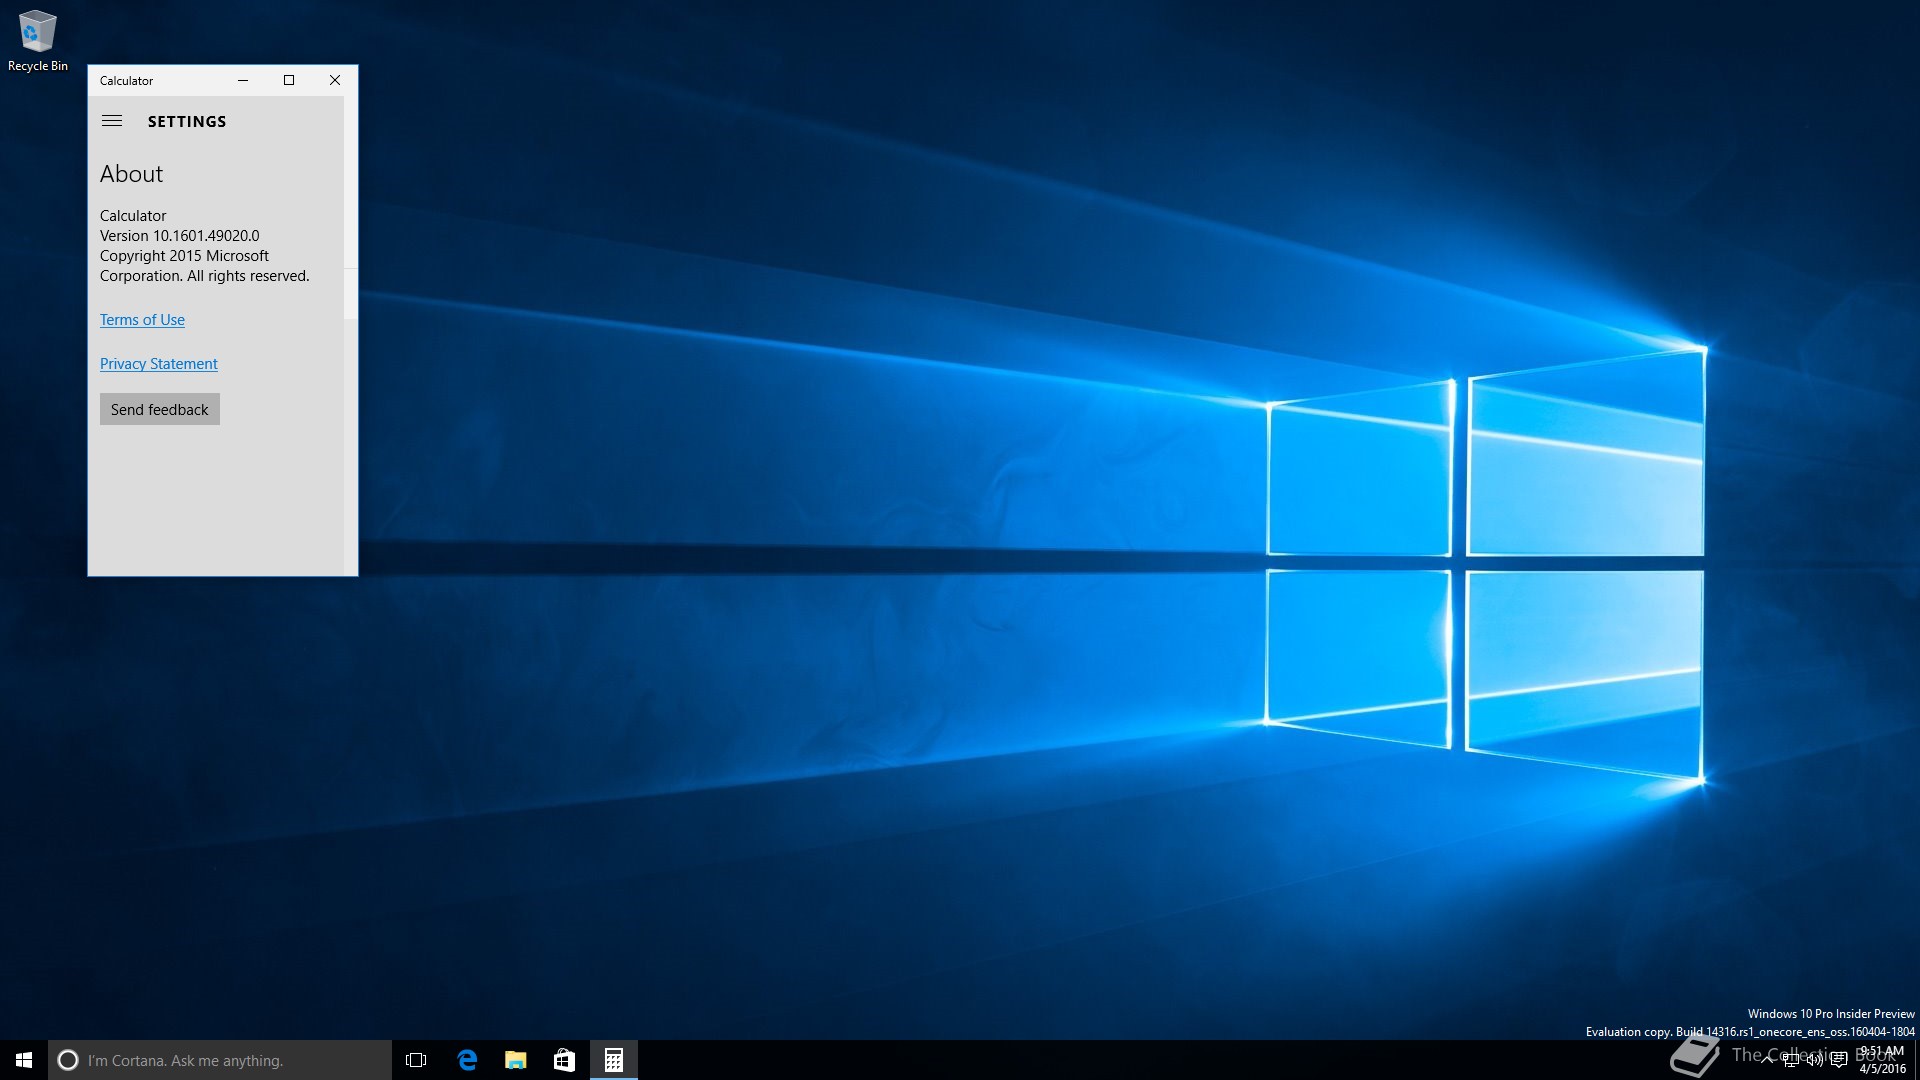Open the Privacy Statement link
1920x1080 pixels.
(x=158, y=364)
